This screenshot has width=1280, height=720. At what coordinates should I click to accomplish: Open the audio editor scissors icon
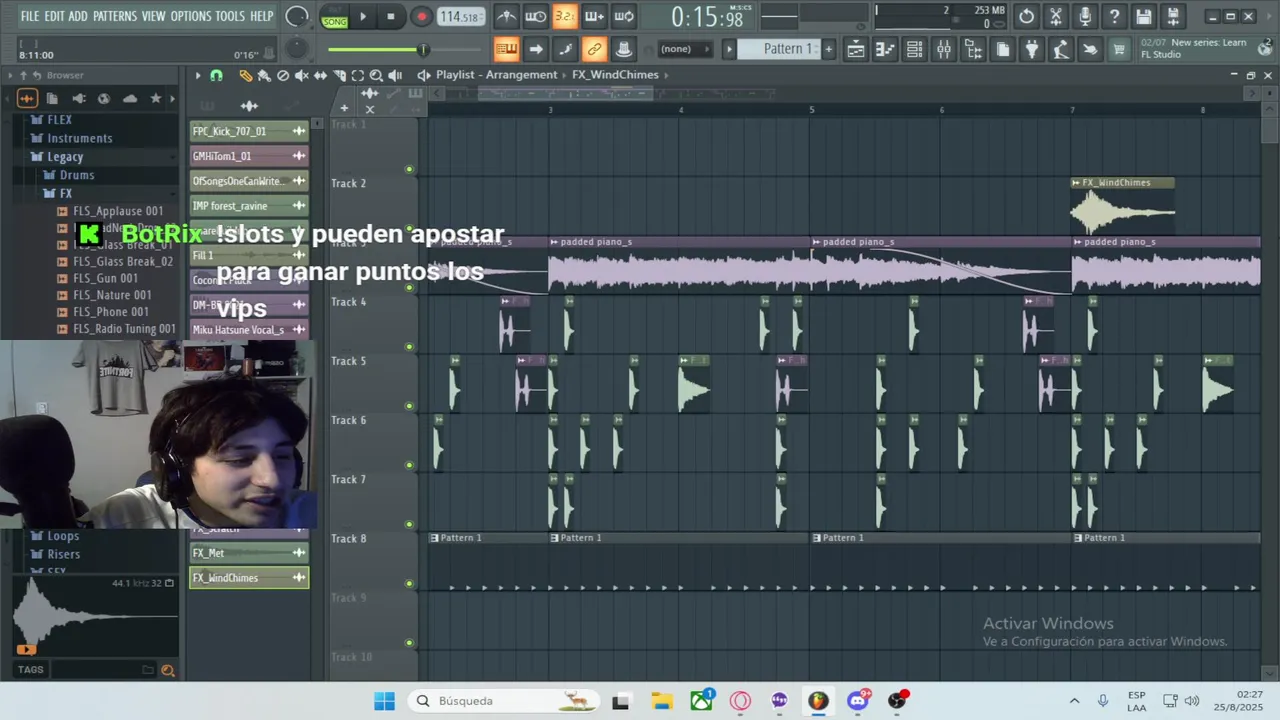click(x=1056, y=16)
